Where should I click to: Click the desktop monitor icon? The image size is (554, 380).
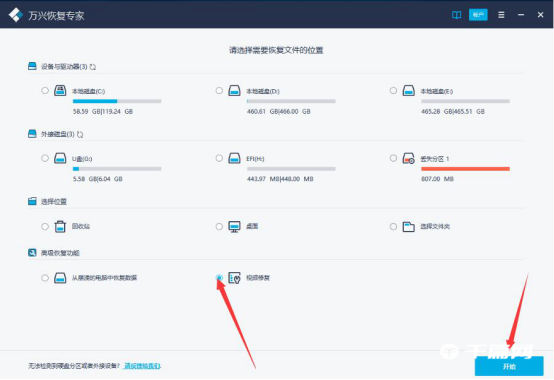(234, 226)
